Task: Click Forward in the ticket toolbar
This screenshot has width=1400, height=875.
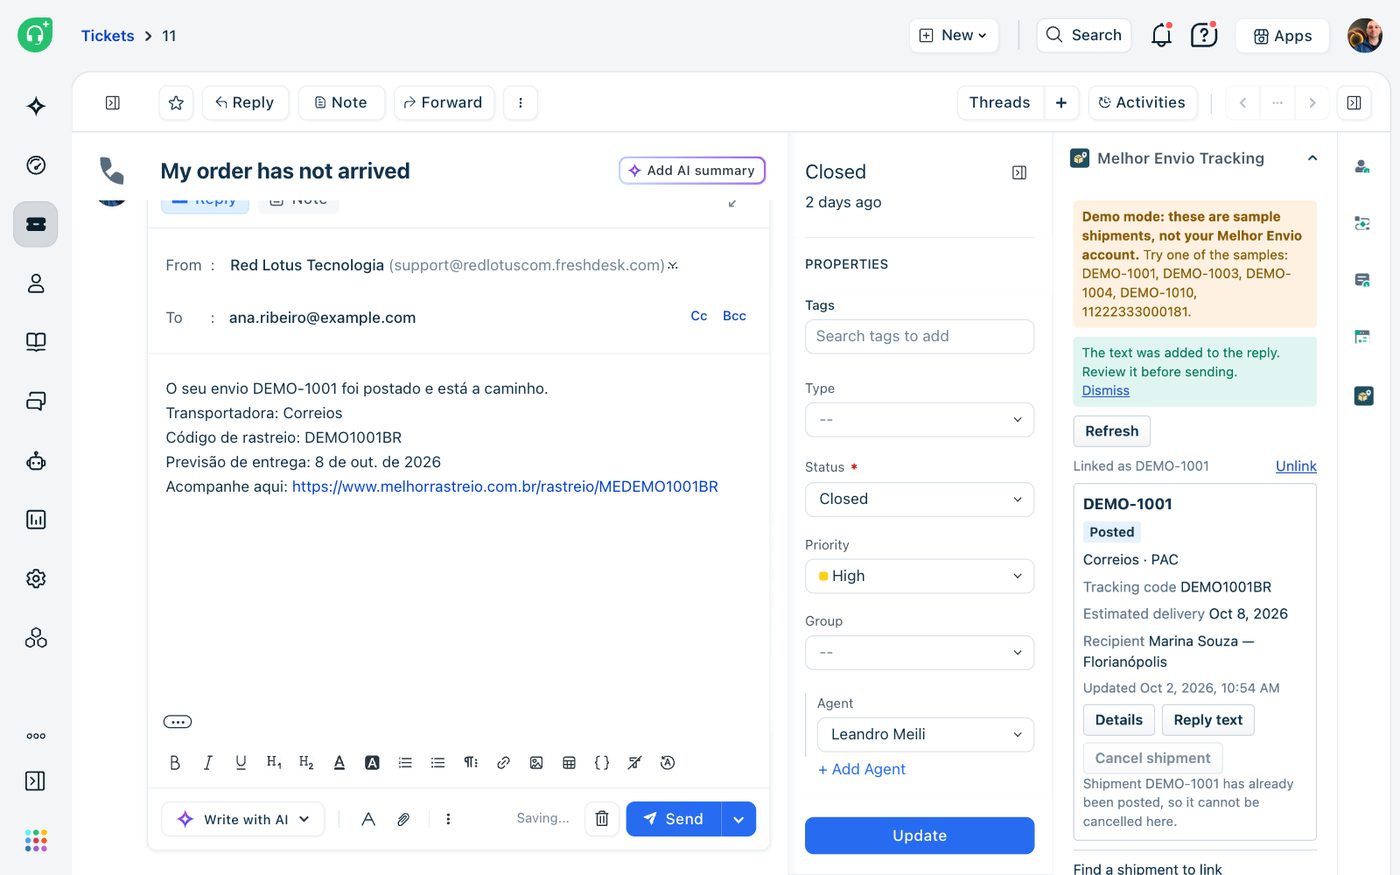Action: point(443,103)
